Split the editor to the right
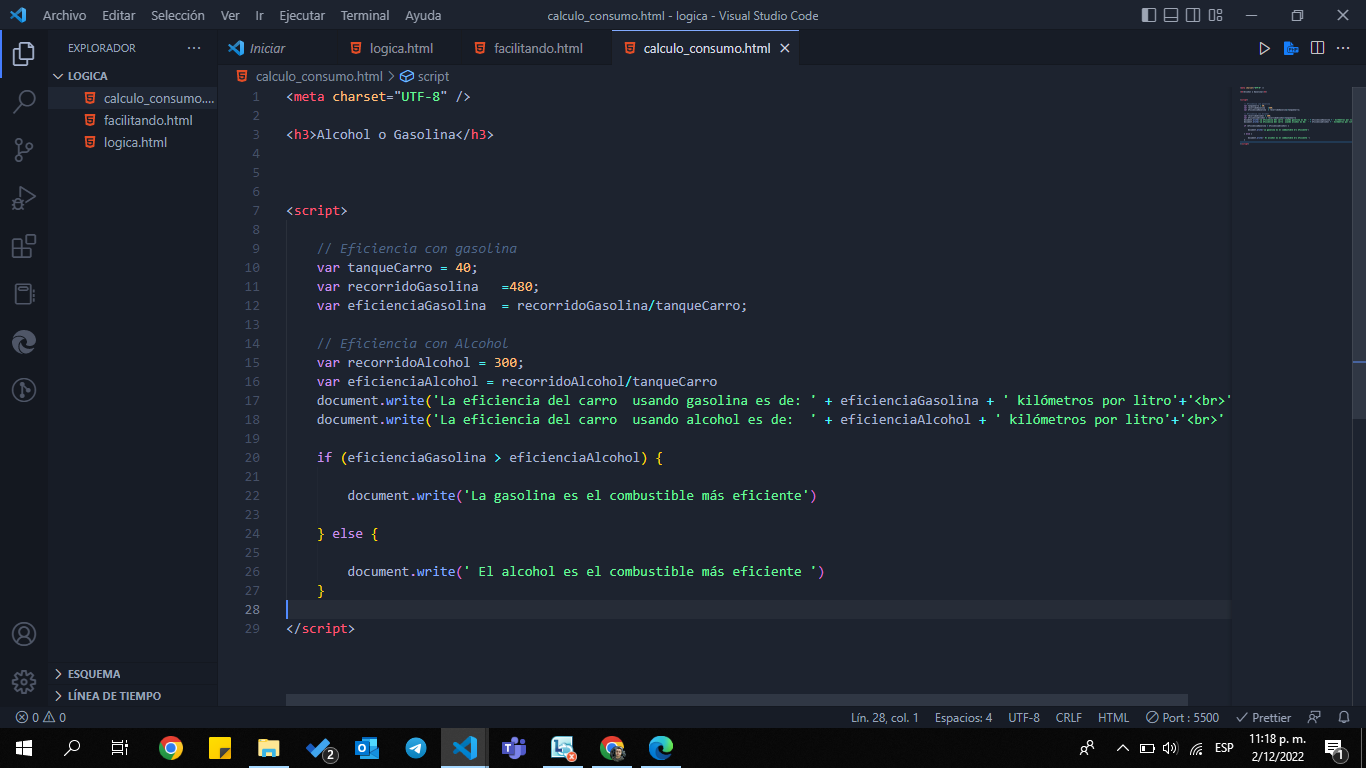This screenshot has width=1366, height=768. pyautogui.click(x=1318, y=48)
